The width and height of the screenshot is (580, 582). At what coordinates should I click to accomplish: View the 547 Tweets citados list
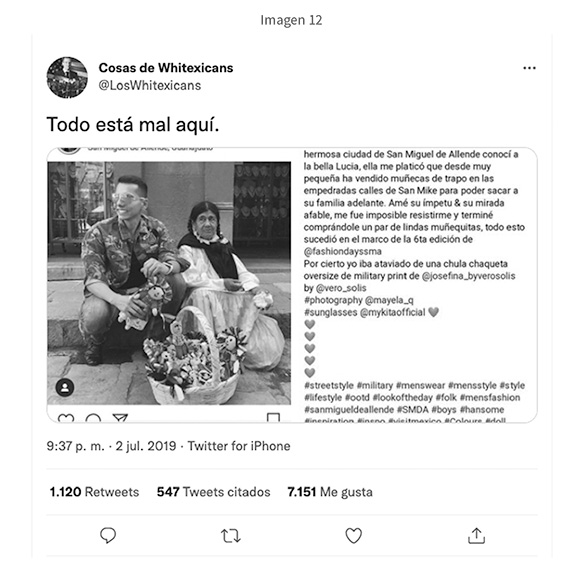pos(213,492)
